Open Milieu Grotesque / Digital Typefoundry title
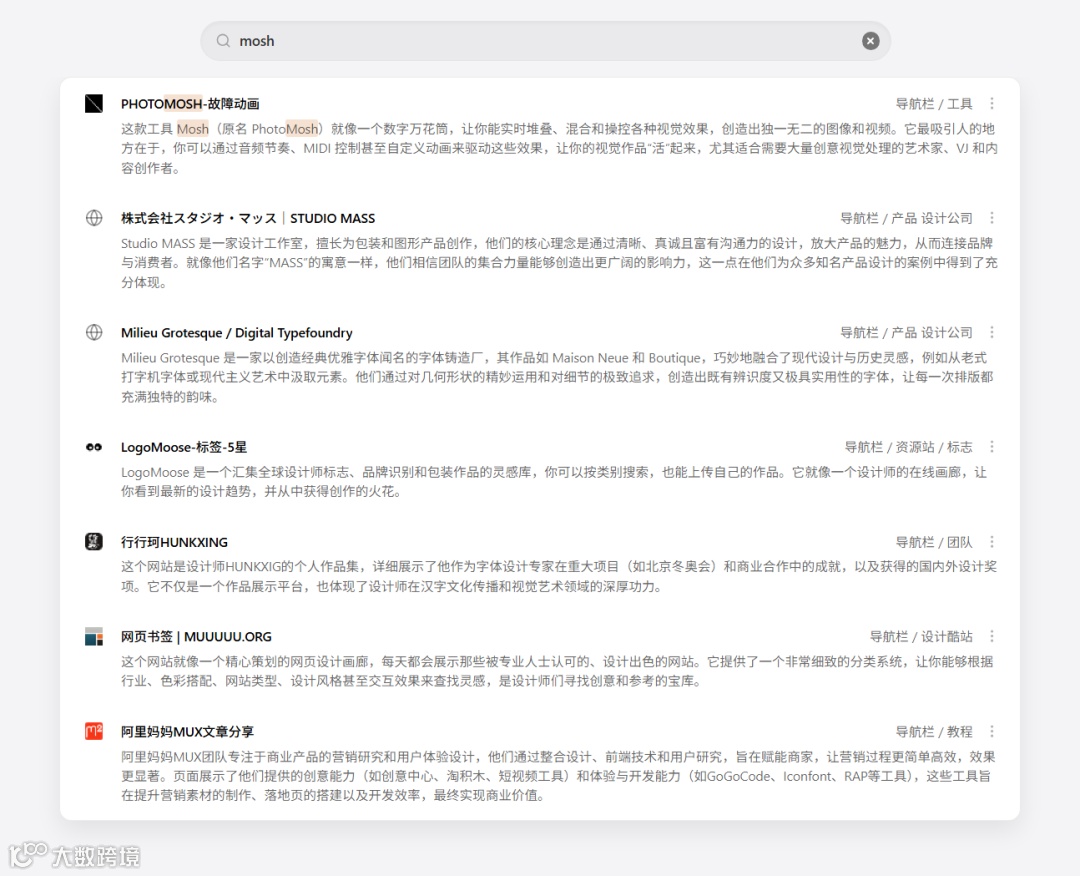The width and height of the screenshot is (1080, 876). coord(236,333)
